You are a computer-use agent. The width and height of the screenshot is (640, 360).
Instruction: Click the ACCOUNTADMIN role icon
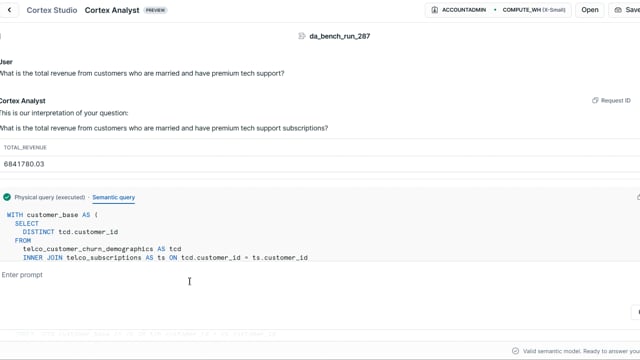coord(434,10)
